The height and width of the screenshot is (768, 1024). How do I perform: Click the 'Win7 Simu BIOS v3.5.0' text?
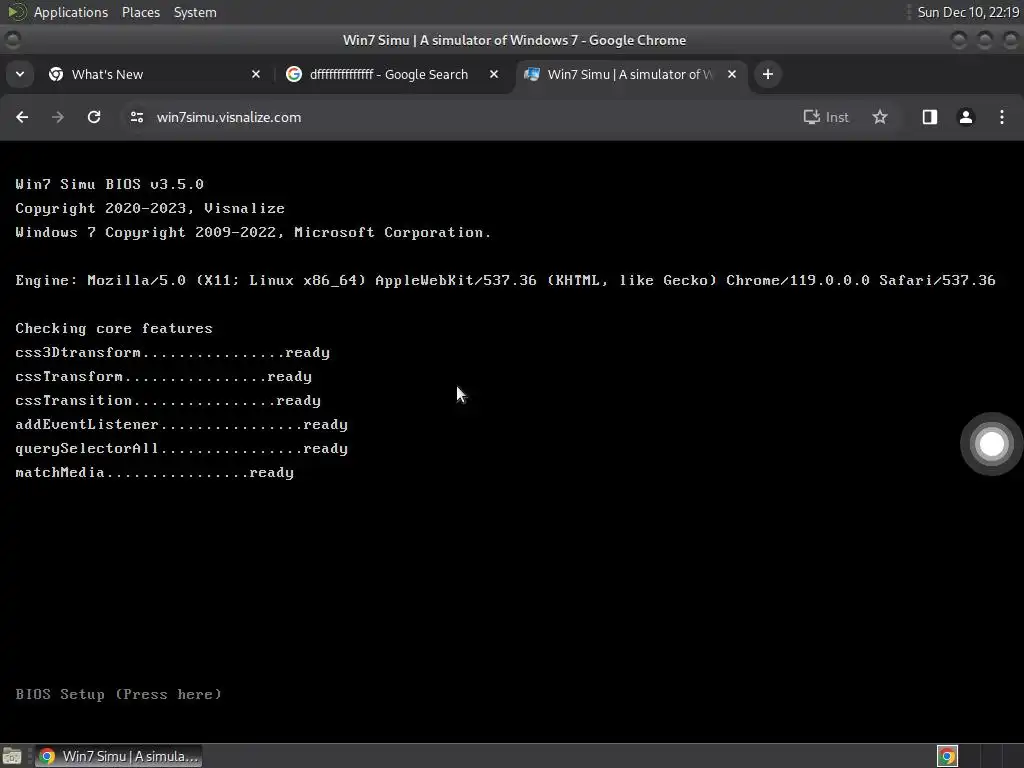pyautogui.click(x=110, y=184)
